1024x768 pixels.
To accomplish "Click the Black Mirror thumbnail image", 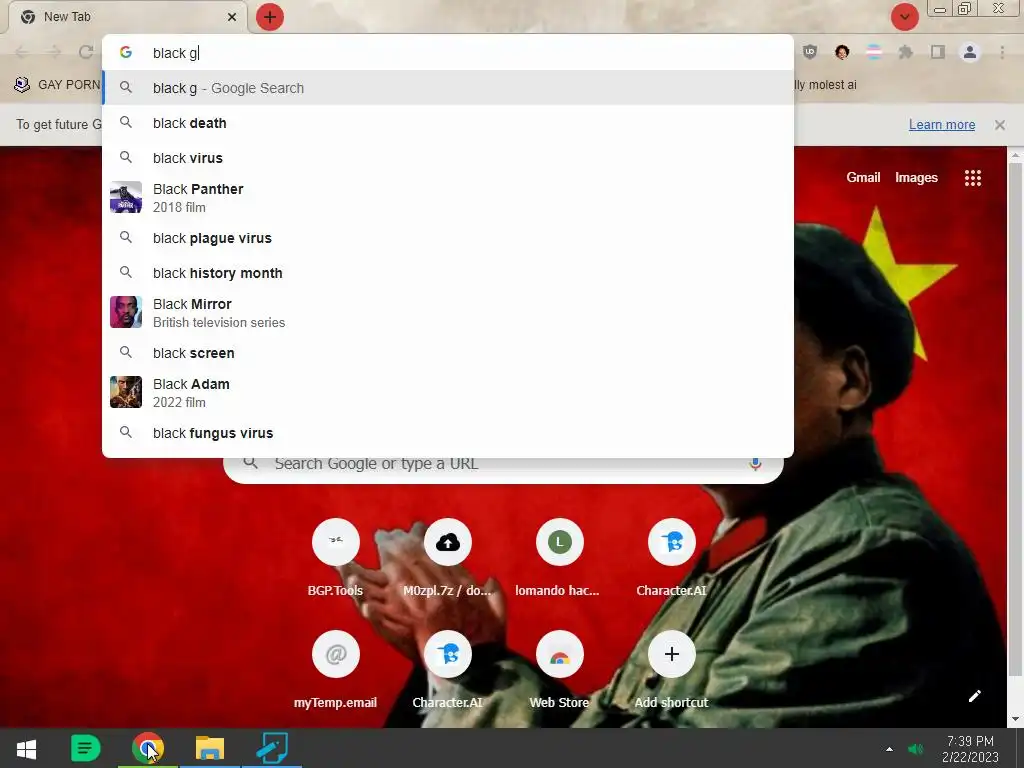I will pos(126,312).
